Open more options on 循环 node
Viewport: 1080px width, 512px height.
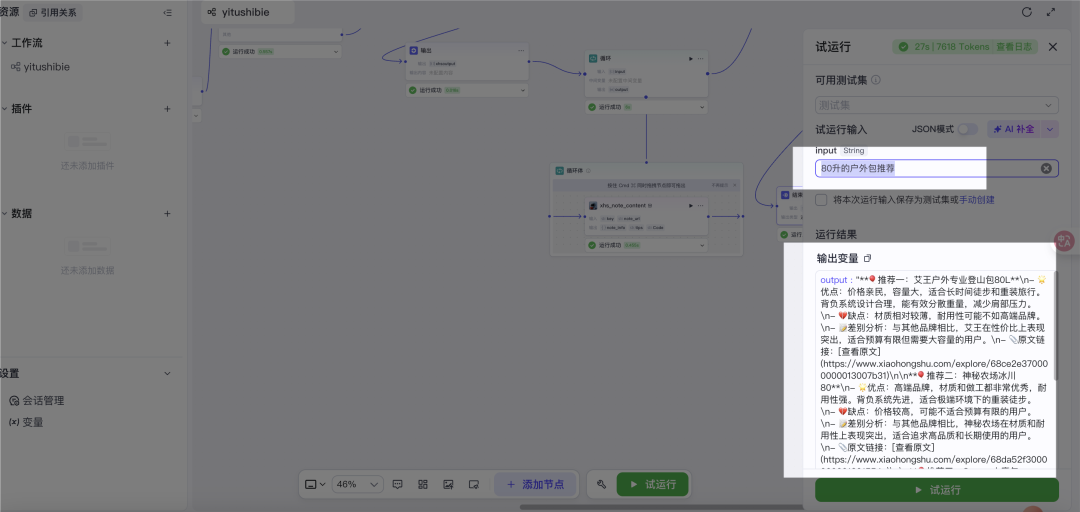[700, 59]
